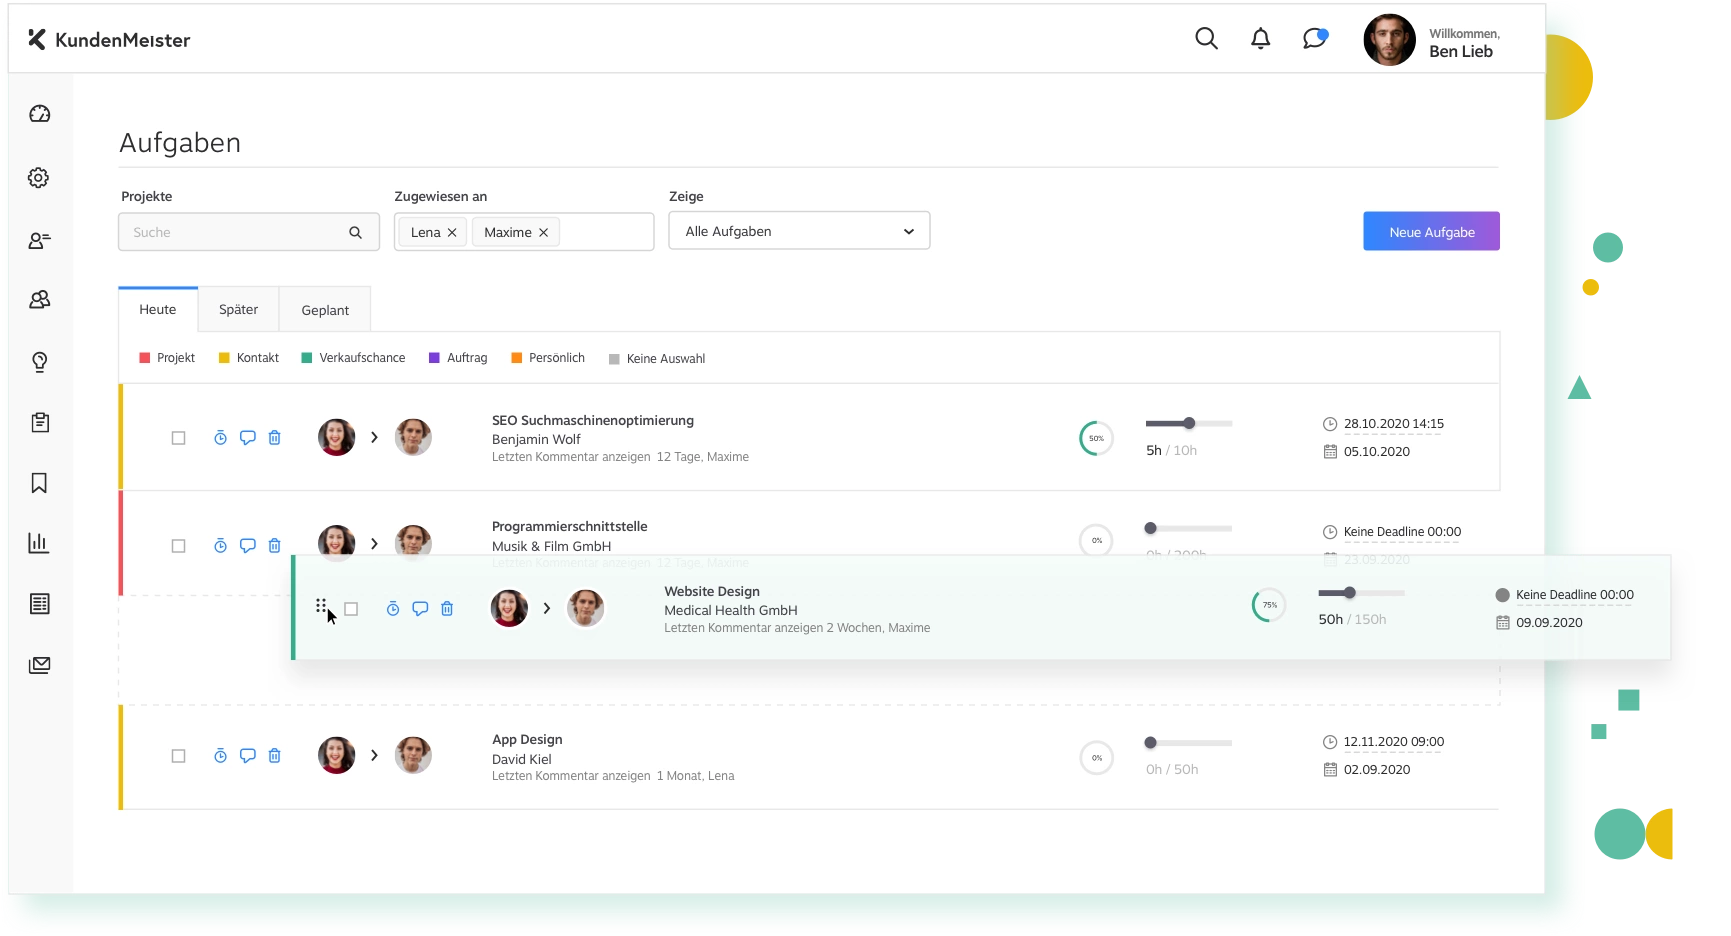Viewport: 1731px width, 936px height.
Task: Show last comment for App Design
Action: click(570, 776)
